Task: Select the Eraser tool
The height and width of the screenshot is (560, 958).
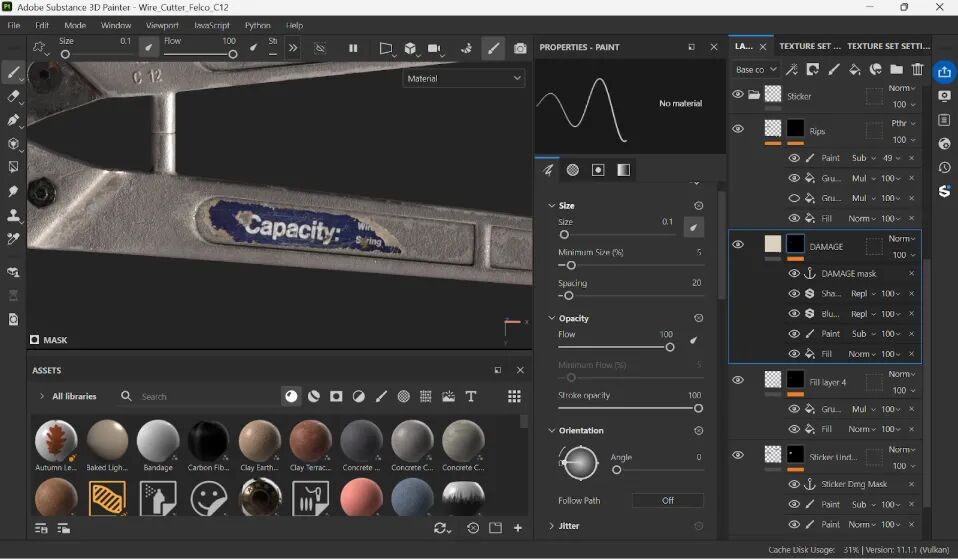Action: tap(13, 96)
